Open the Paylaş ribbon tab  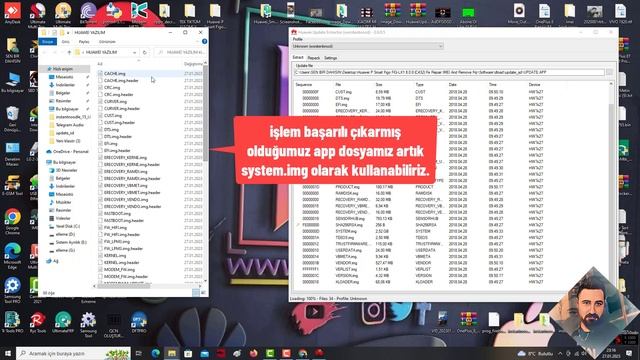pyautogui.click(x=84, y=42)
